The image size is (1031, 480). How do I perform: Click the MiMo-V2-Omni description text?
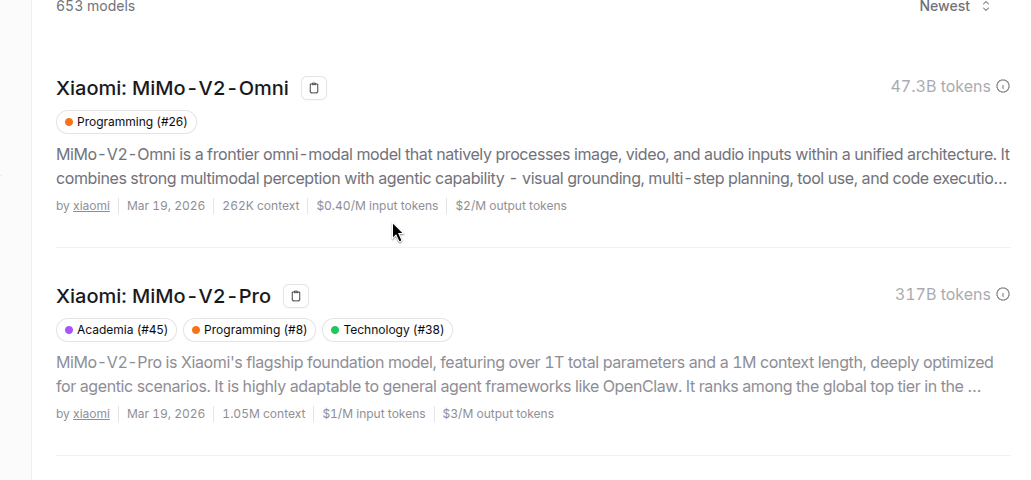(533, 166)
